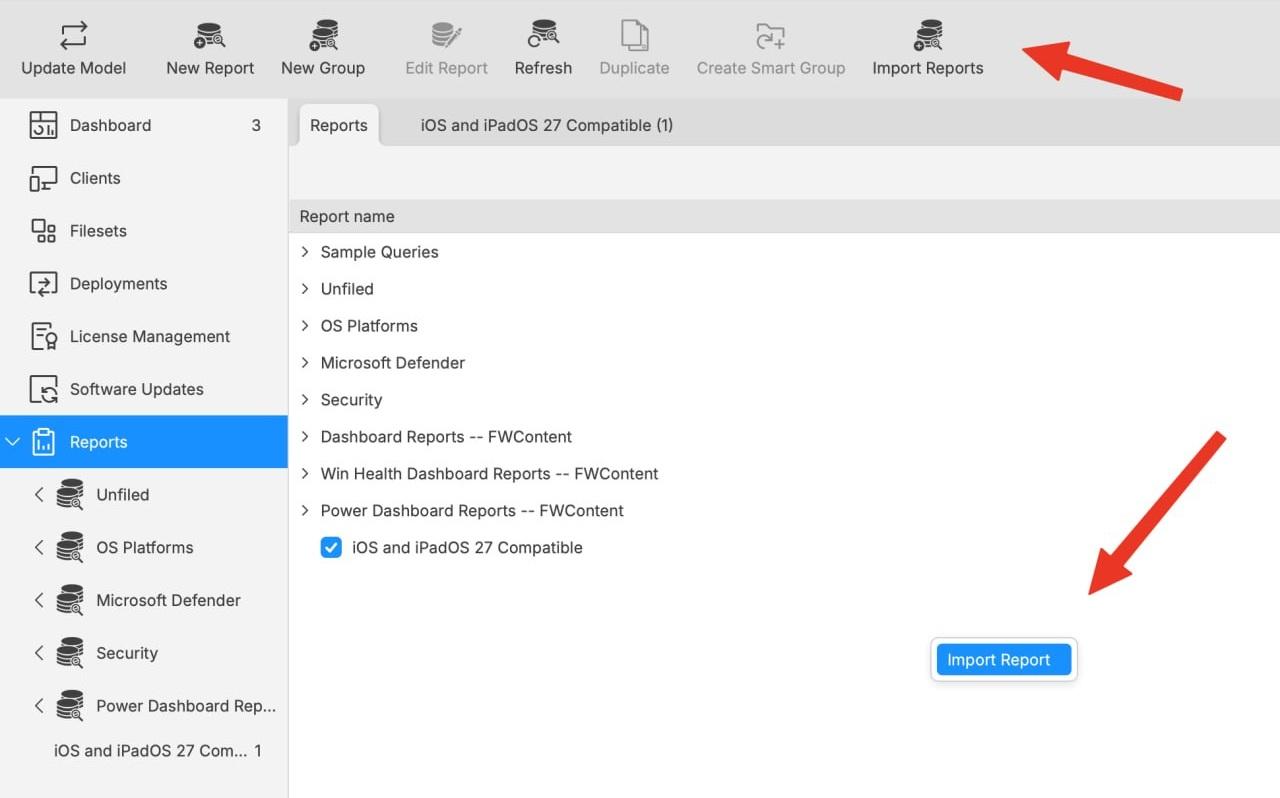Expand Power Dashboard Reports -- FWContent group

(305, 511)
